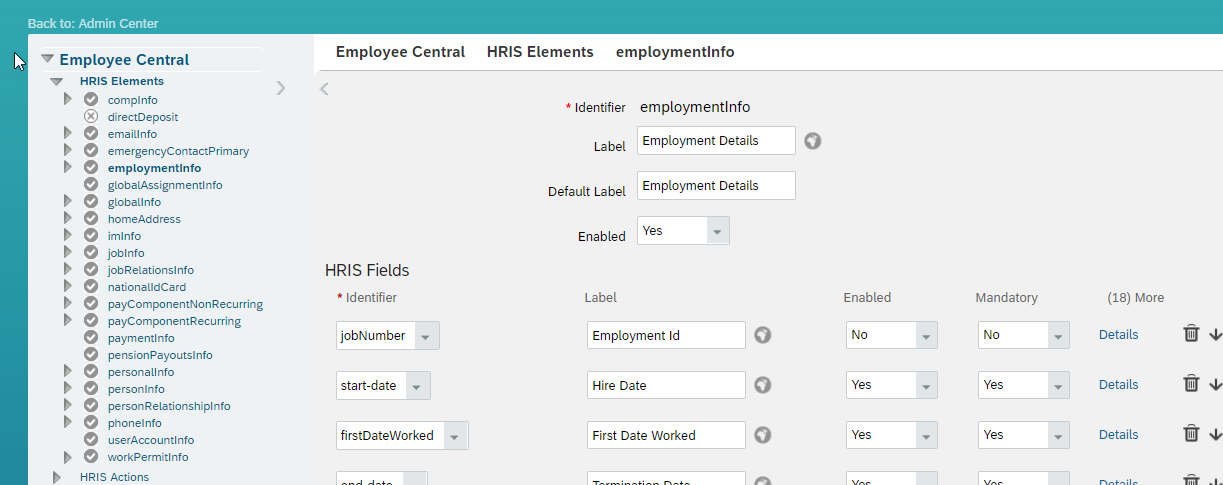The height and width of the screenshot is (485, 1223).
Task: Click the (18) More column link
Action: pos(1135,298)
